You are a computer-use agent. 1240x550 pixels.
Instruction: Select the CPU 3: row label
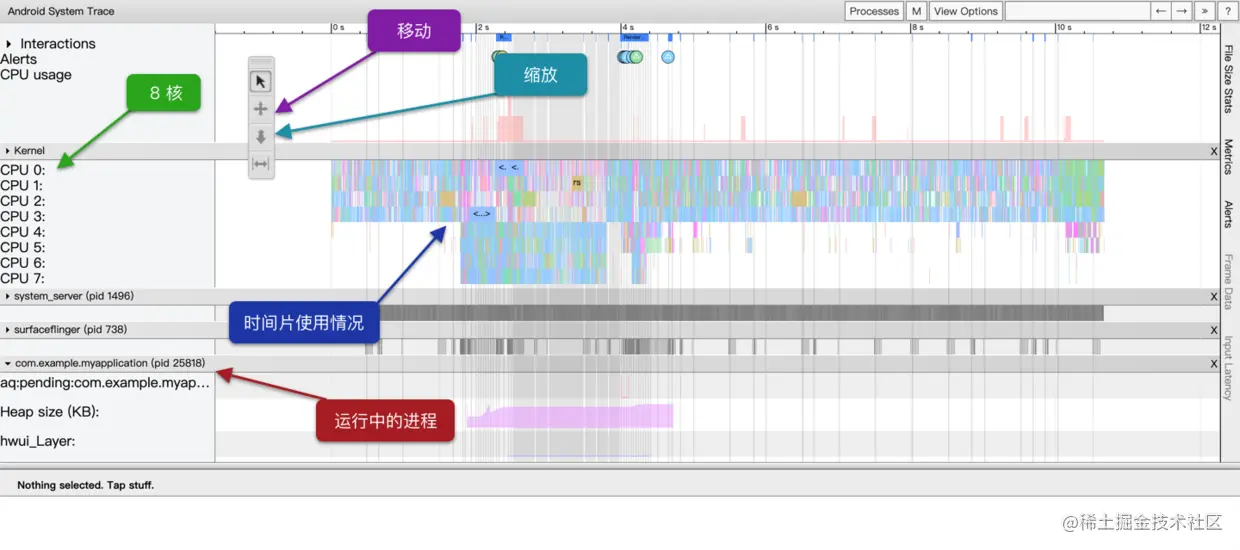[x=22, y=216]
